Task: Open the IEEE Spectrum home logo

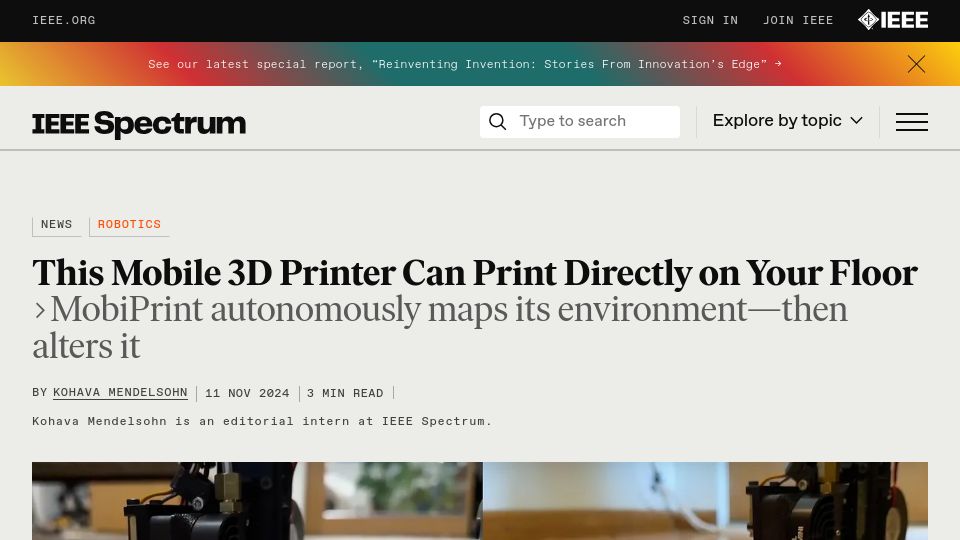Action: 139,124
